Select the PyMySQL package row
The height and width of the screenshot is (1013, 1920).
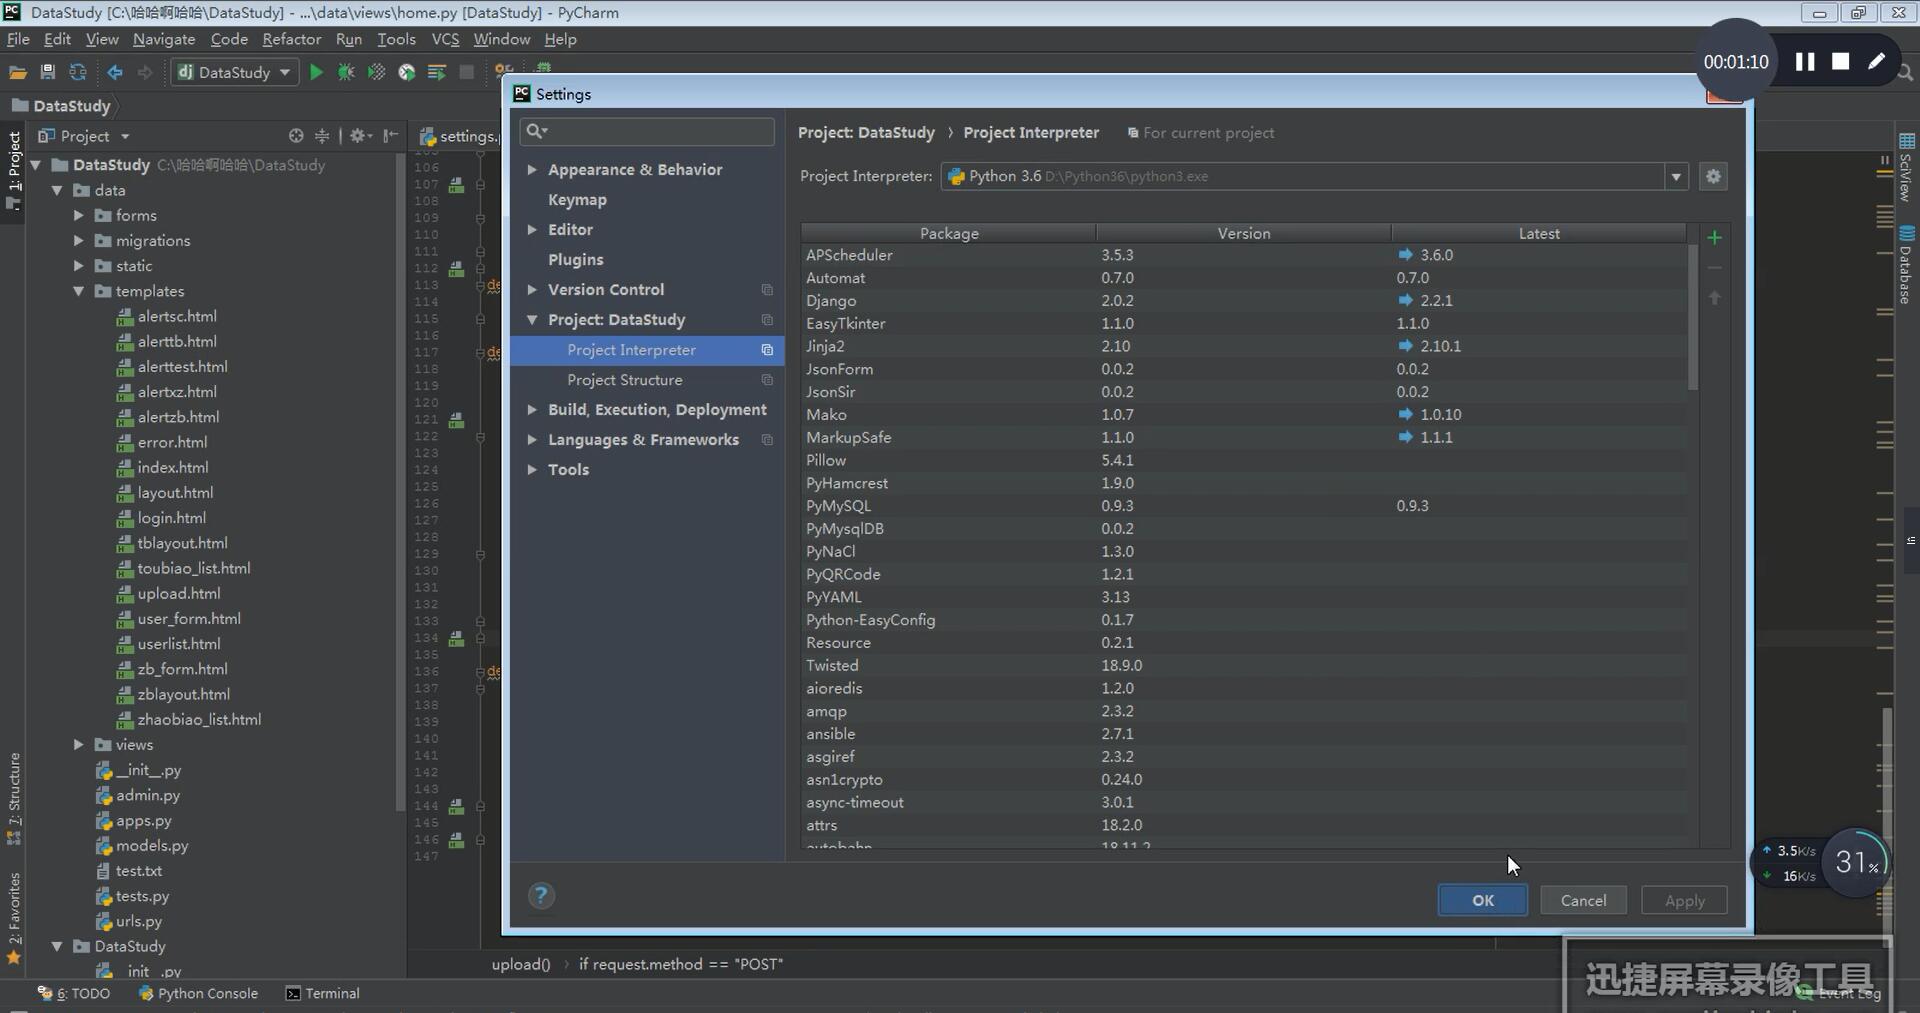click(1243, 506)
